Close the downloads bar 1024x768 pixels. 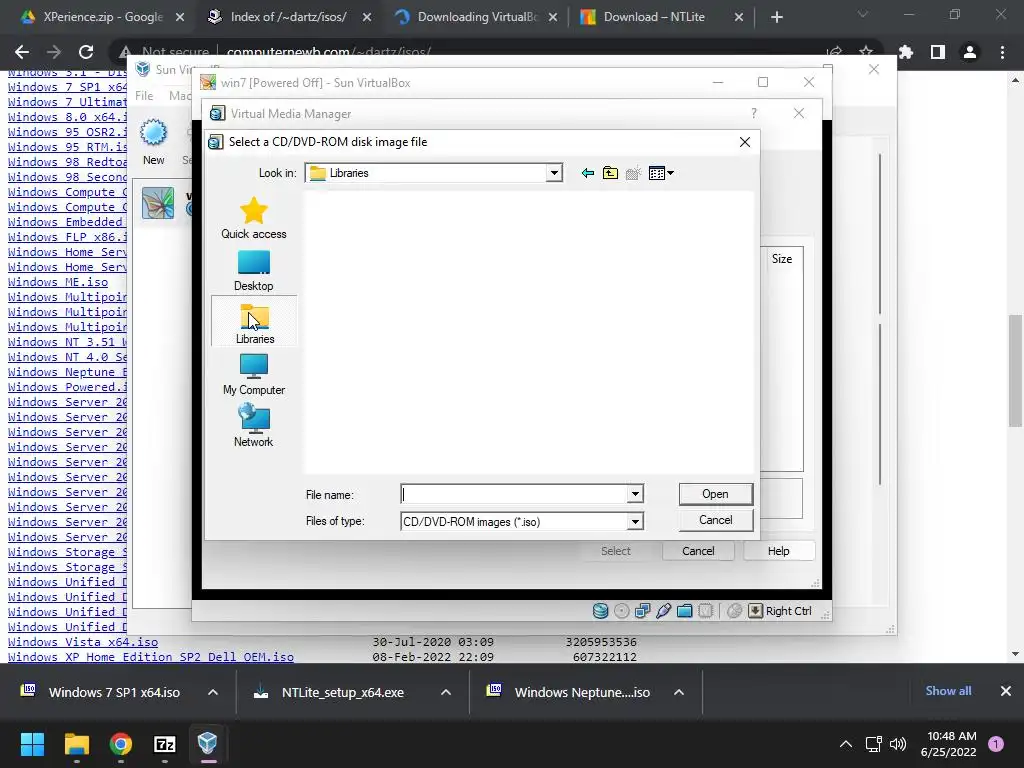tap(1006, 691)
